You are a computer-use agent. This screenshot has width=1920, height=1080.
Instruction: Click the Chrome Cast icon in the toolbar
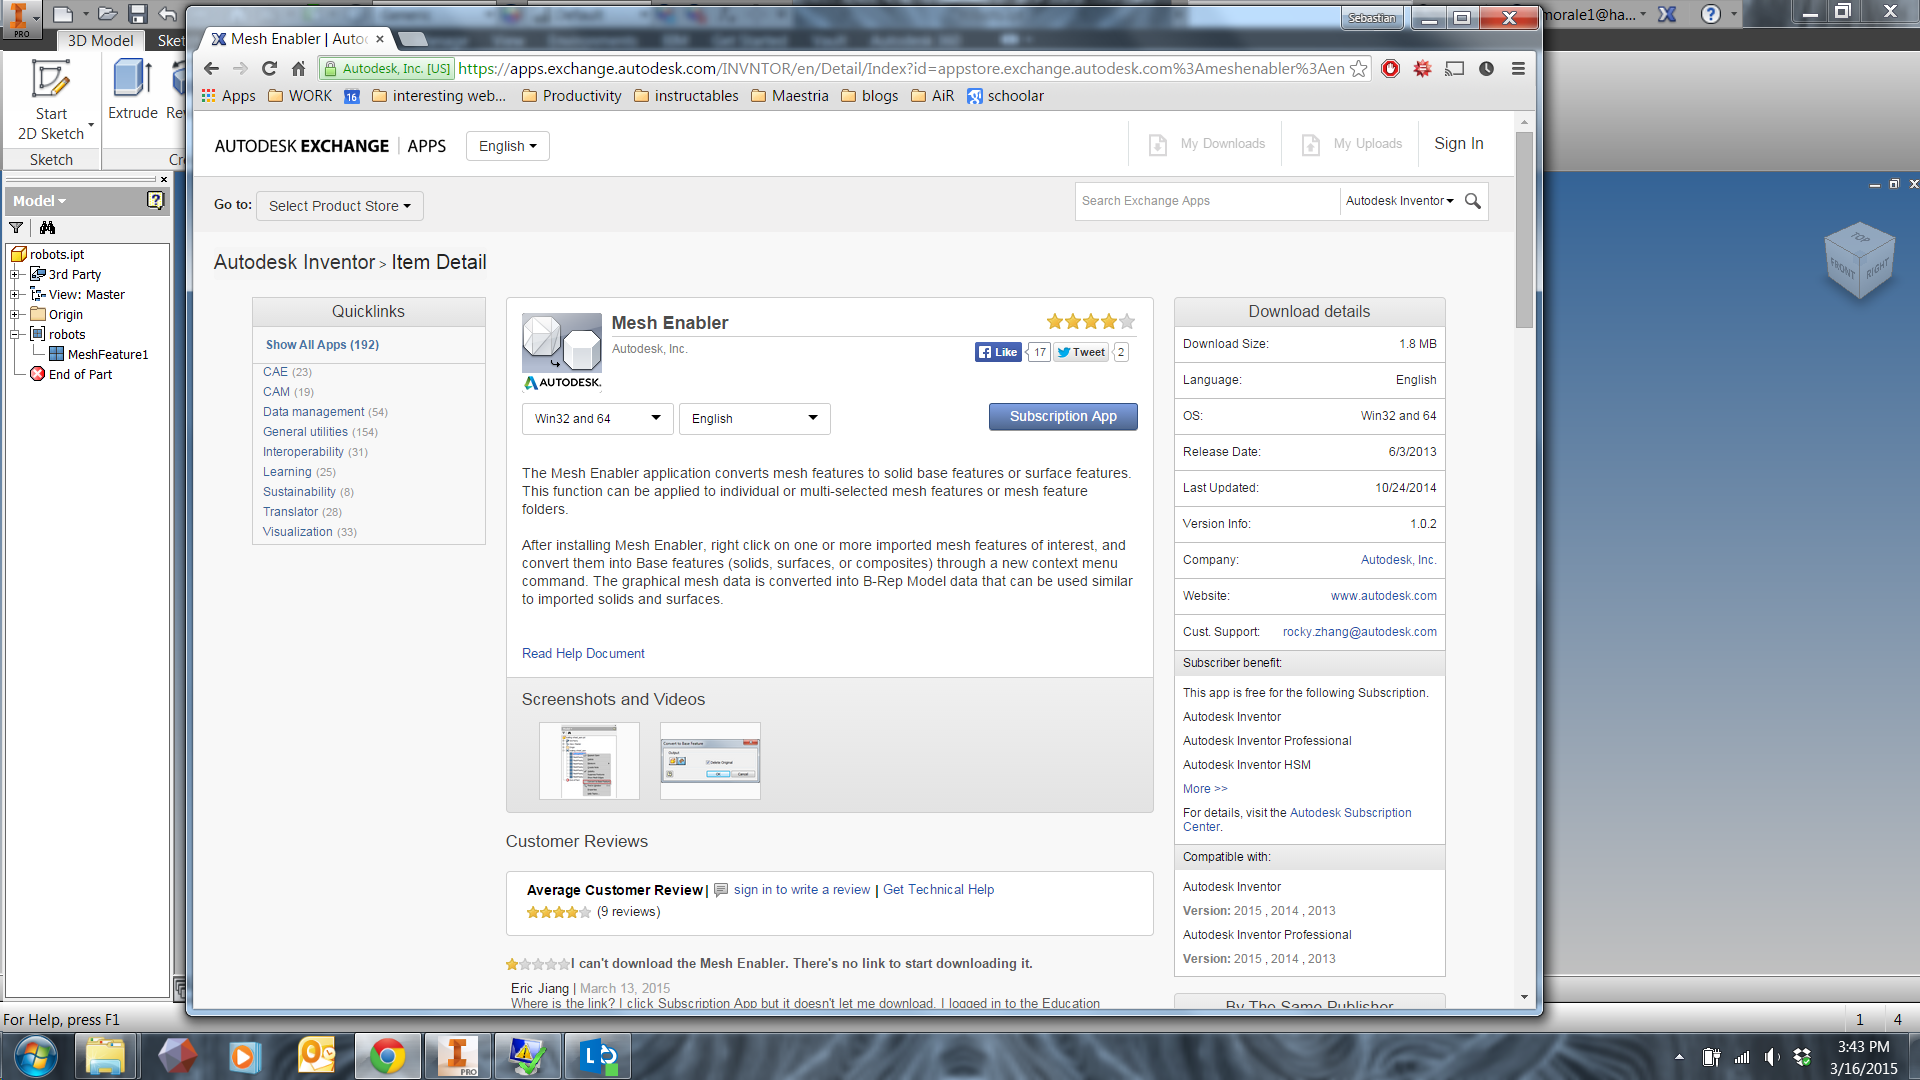click(x=1454, y=69)
